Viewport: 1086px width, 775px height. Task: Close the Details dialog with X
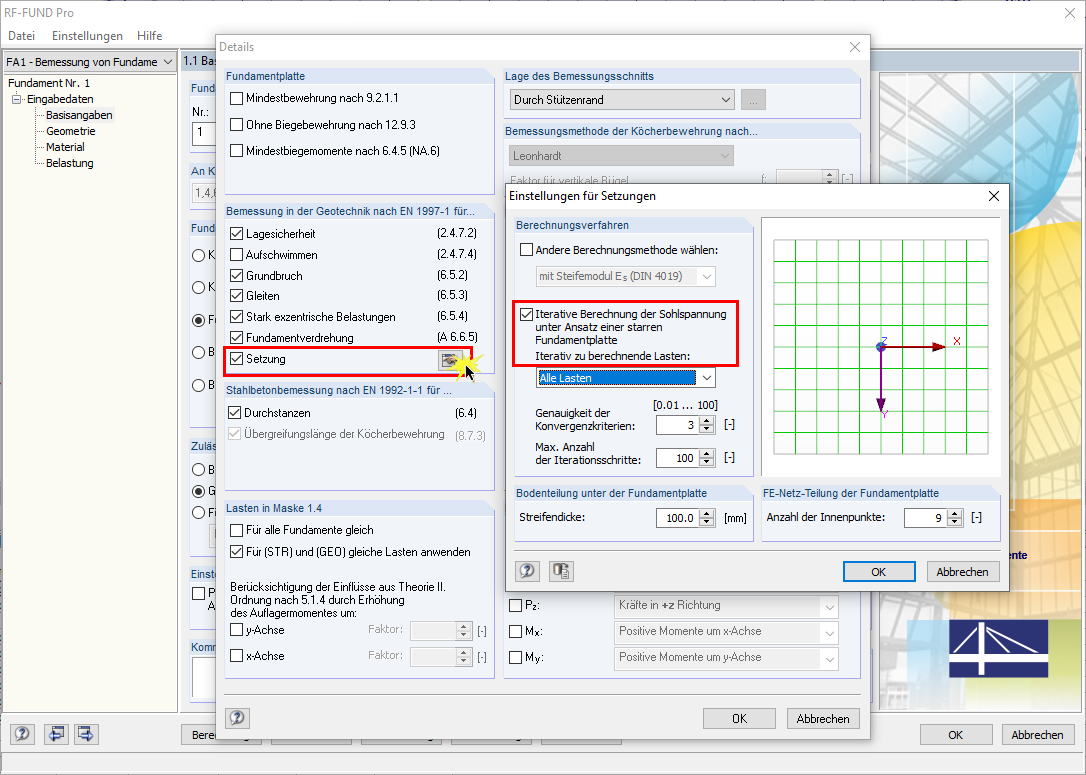pyautogui.click(x=855, y=47)
